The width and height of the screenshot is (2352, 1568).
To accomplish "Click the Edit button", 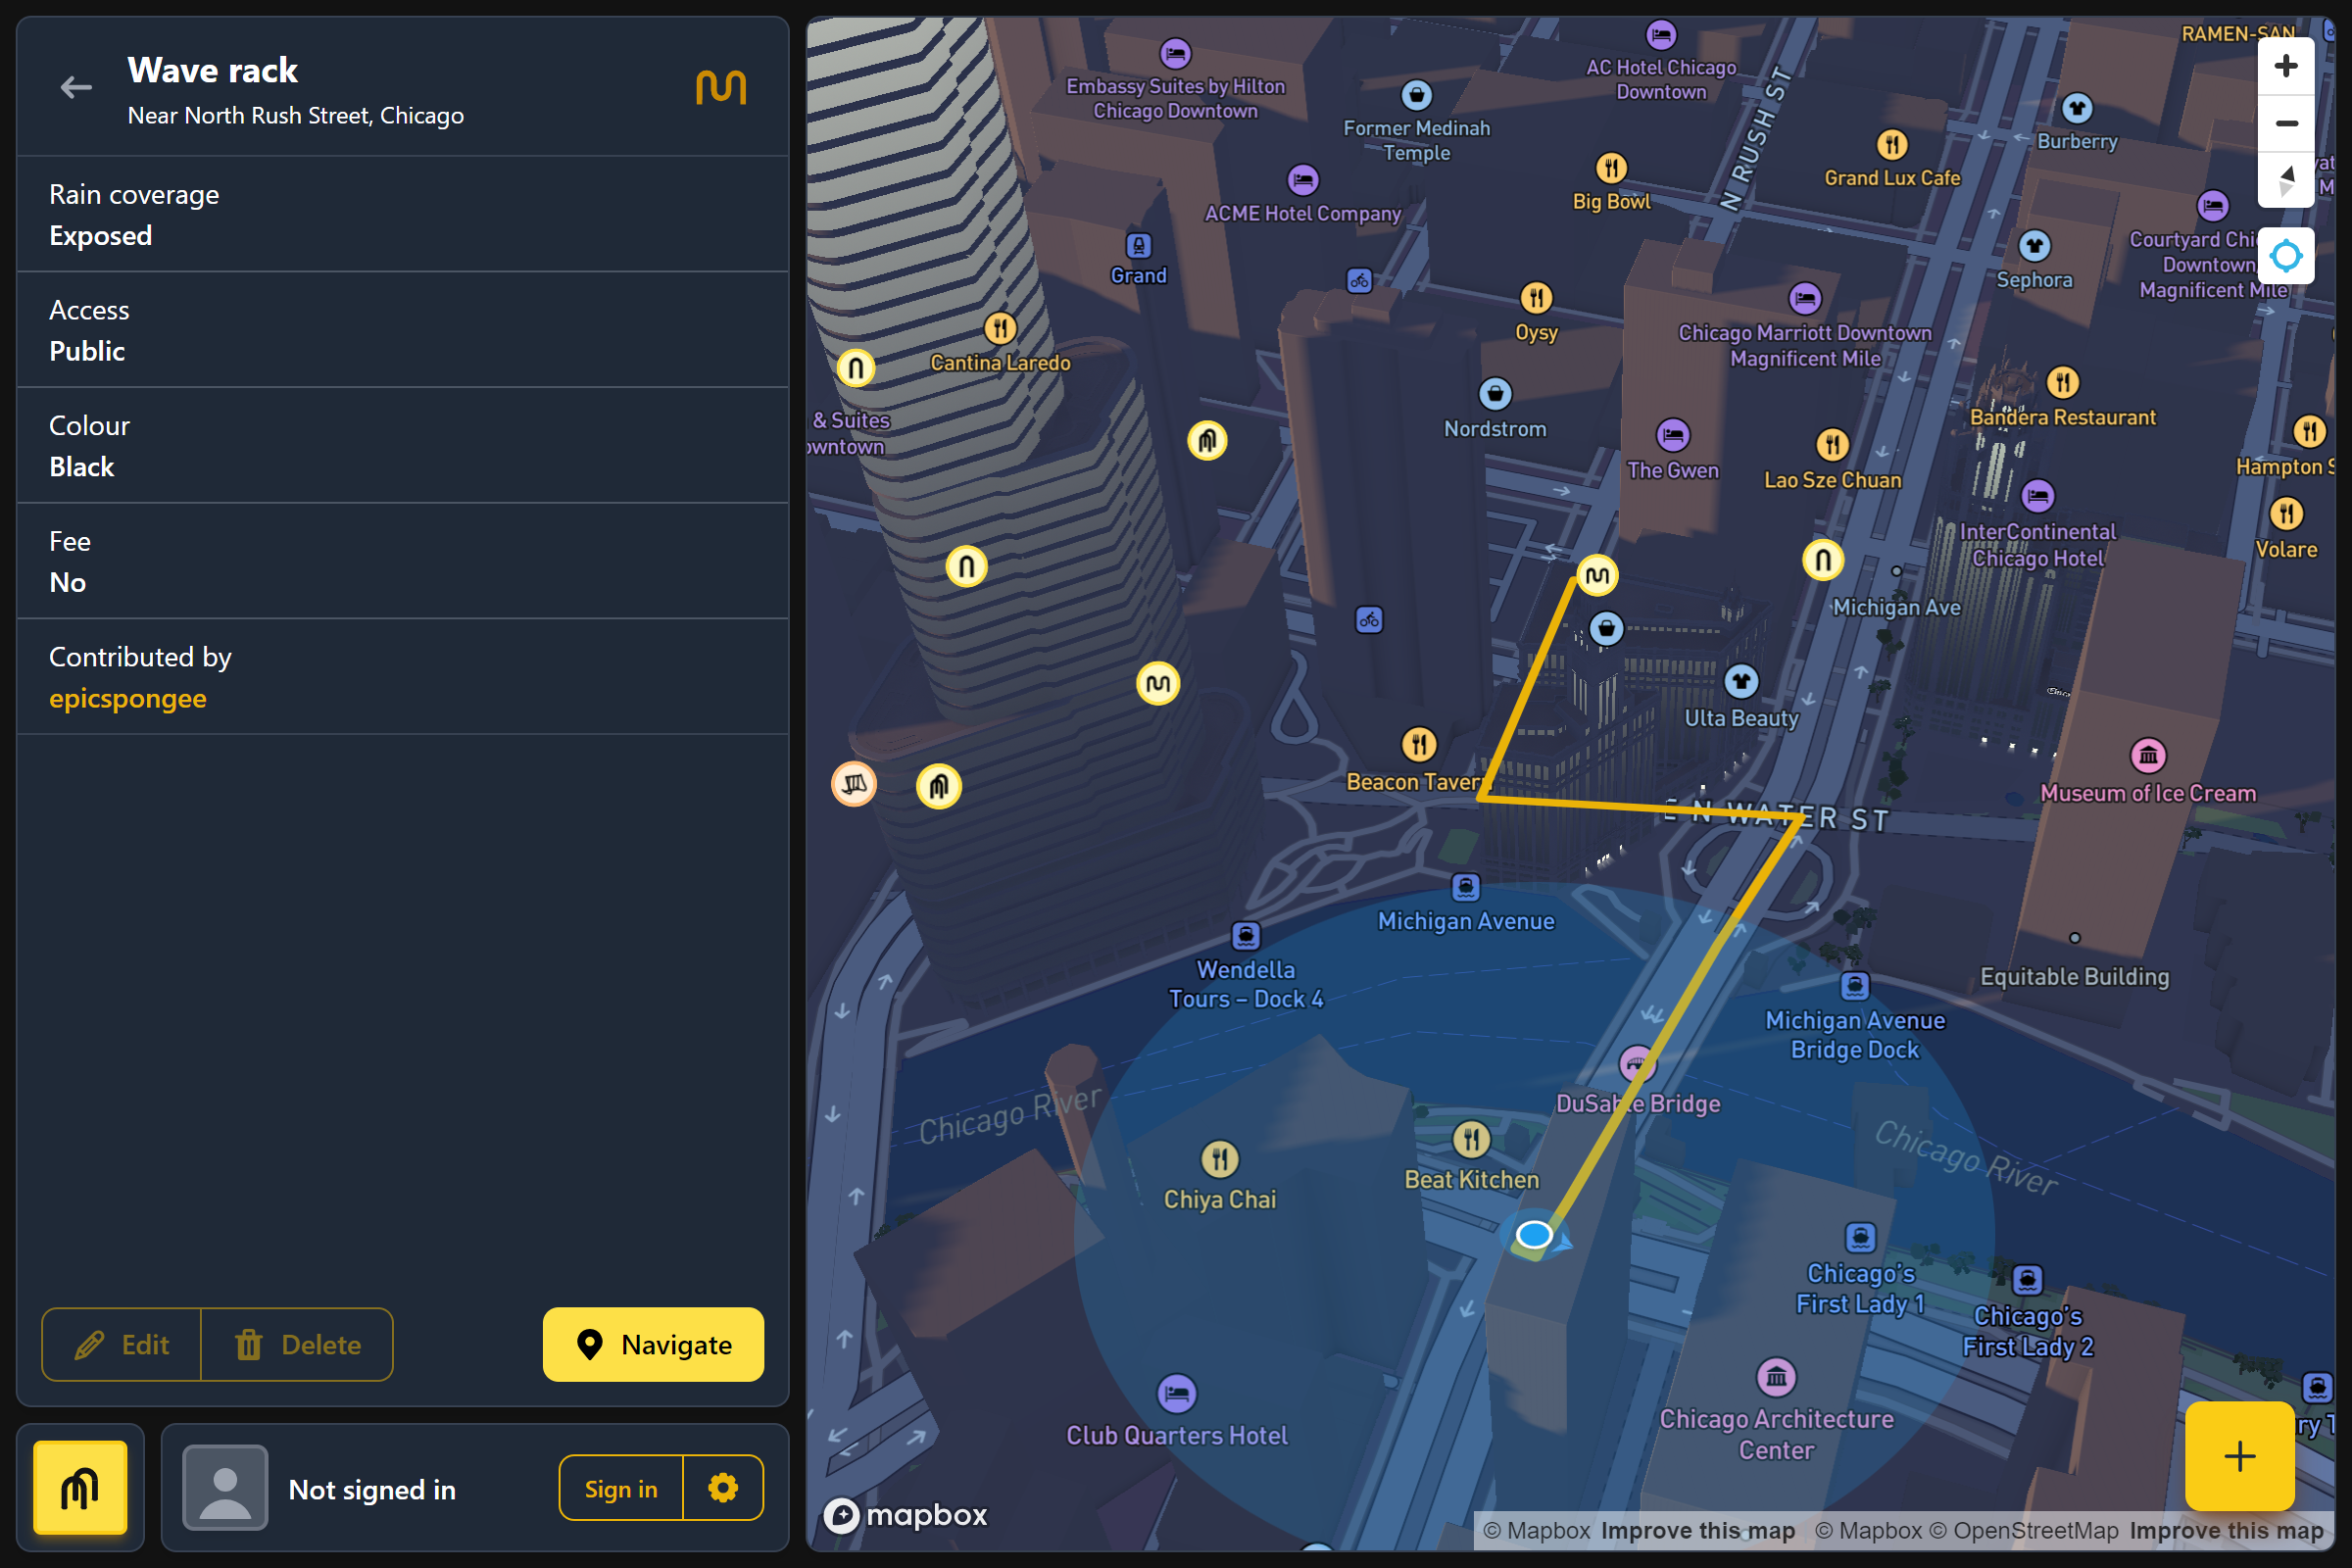I will pyautogui.click(x=122, y=1344).
